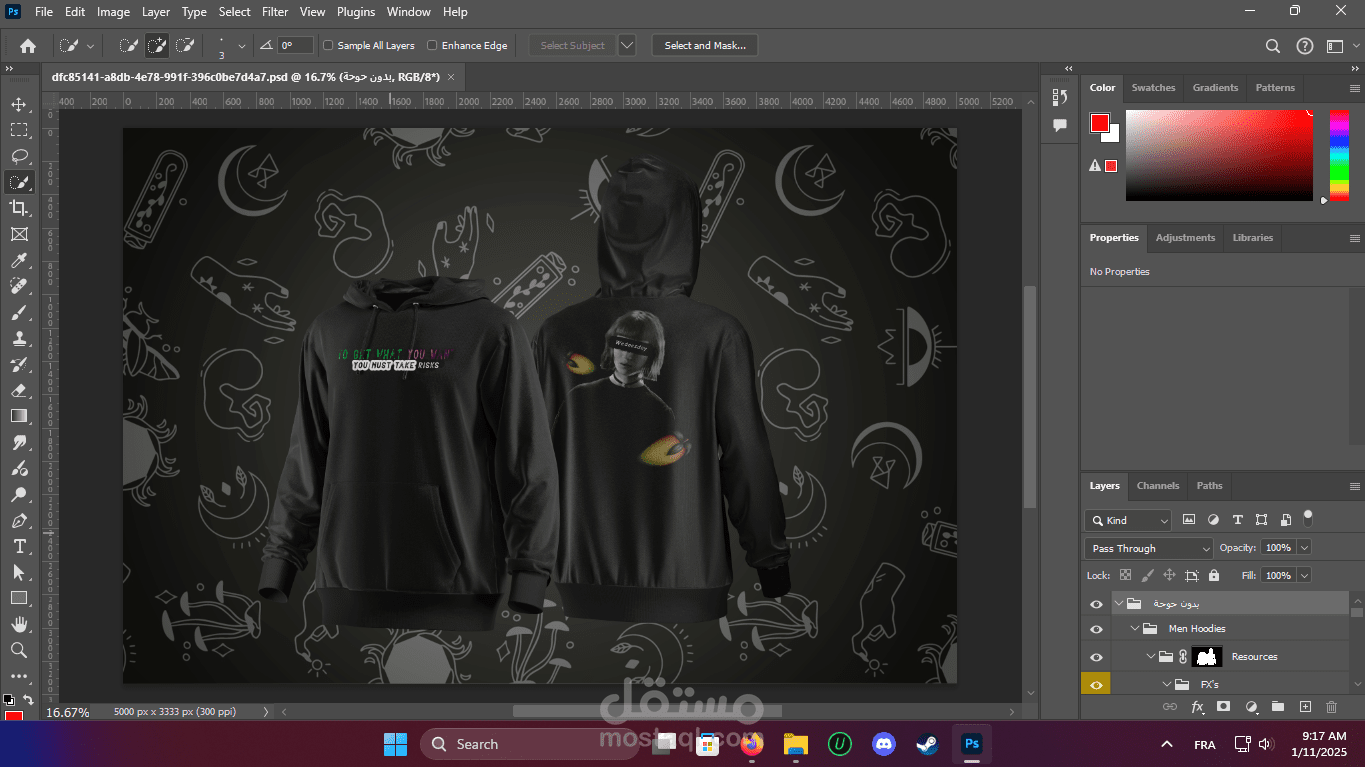Select the Gradient tool
The width and height of the screenshot is (1365, 767).
click(19, 416)
